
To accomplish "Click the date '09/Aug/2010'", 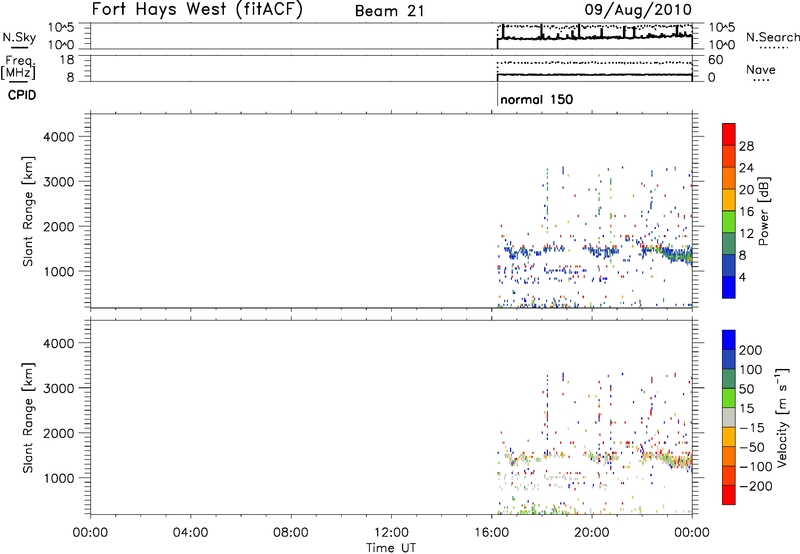I will pos(638,10).
